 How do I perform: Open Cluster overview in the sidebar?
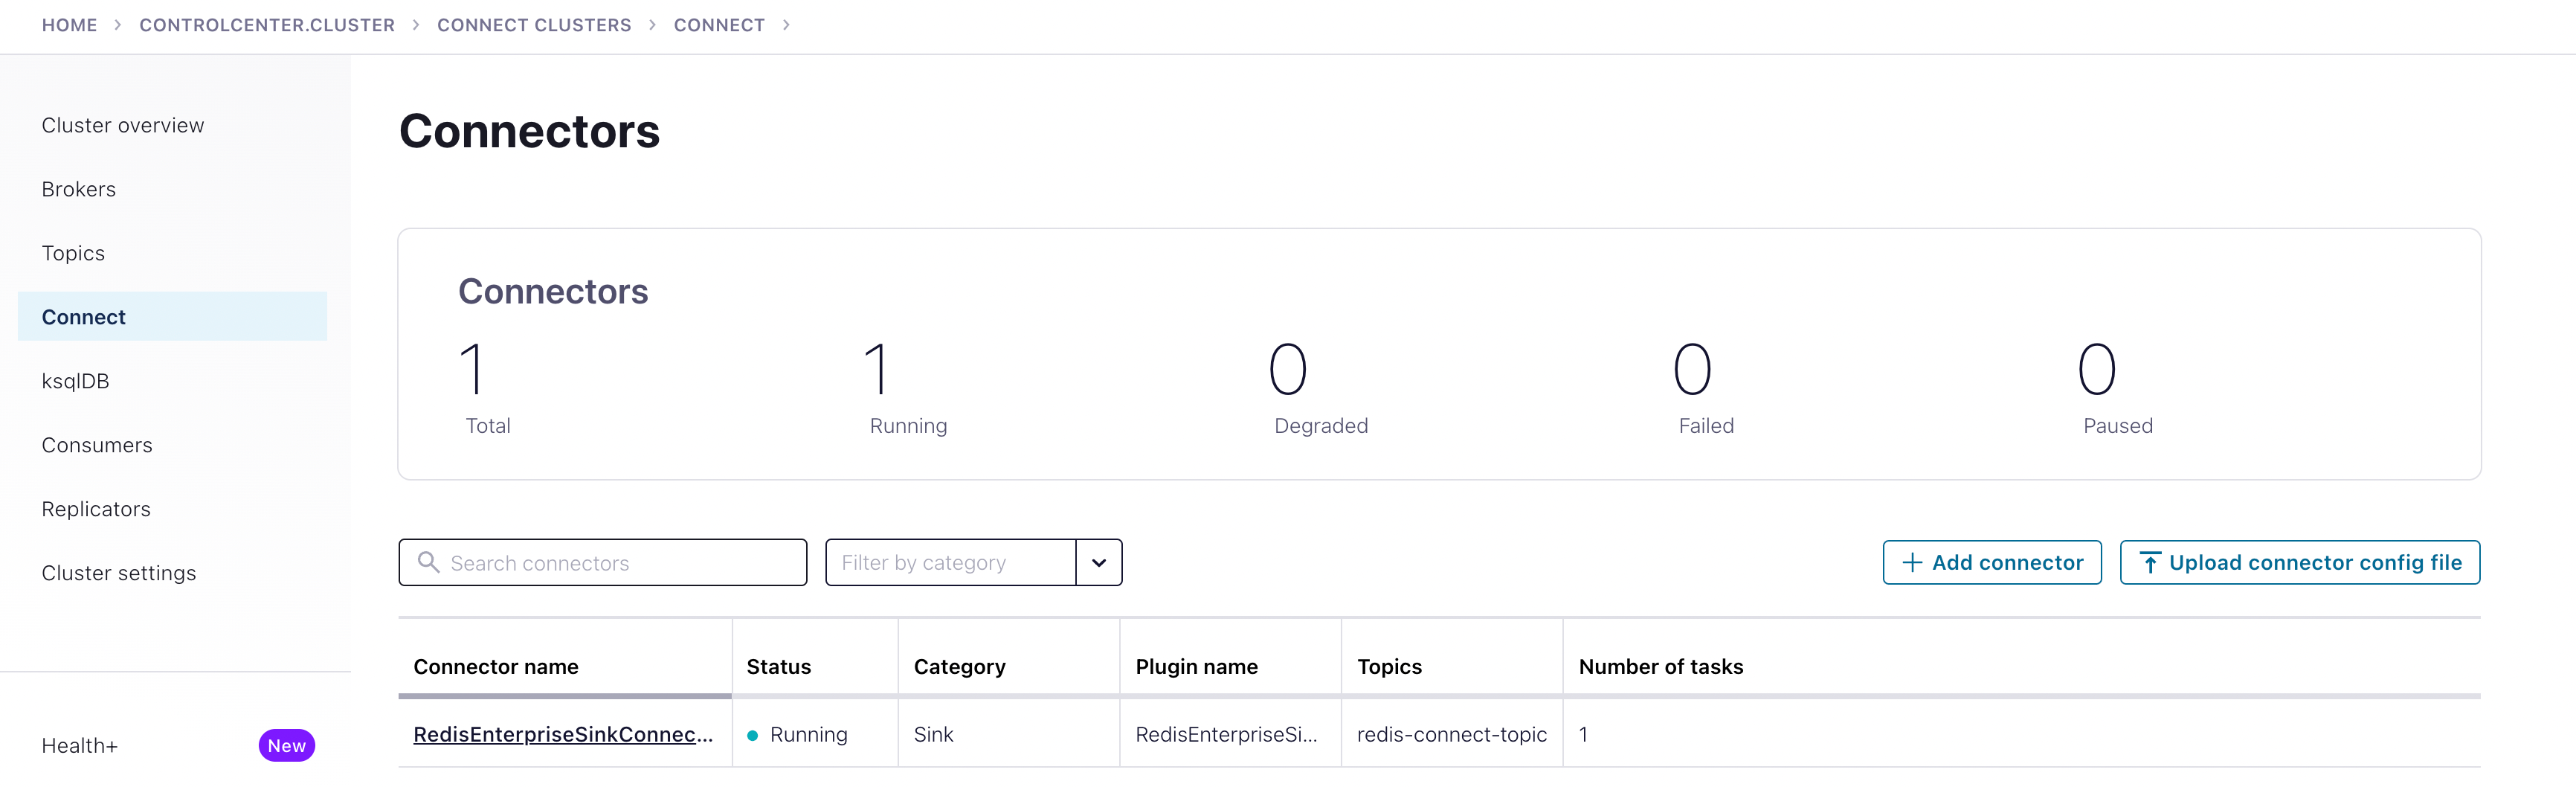click(x=123, y=125)
